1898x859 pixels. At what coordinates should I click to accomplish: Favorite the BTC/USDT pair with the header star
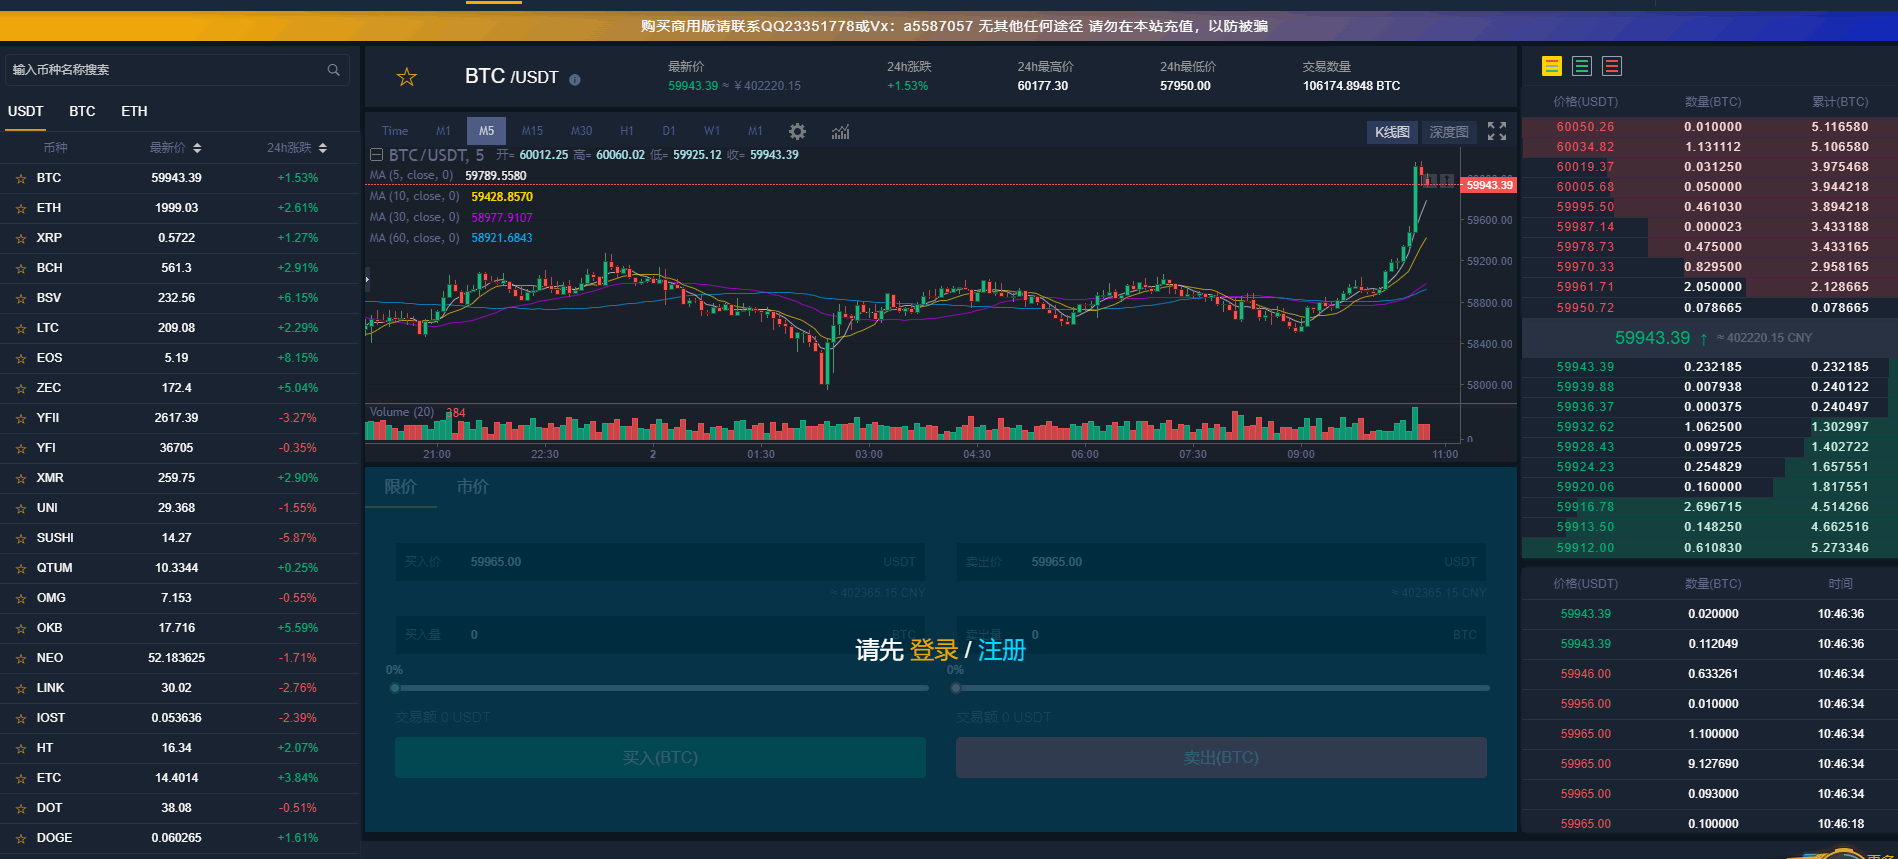pyautogui.click(x=406, y=77)
